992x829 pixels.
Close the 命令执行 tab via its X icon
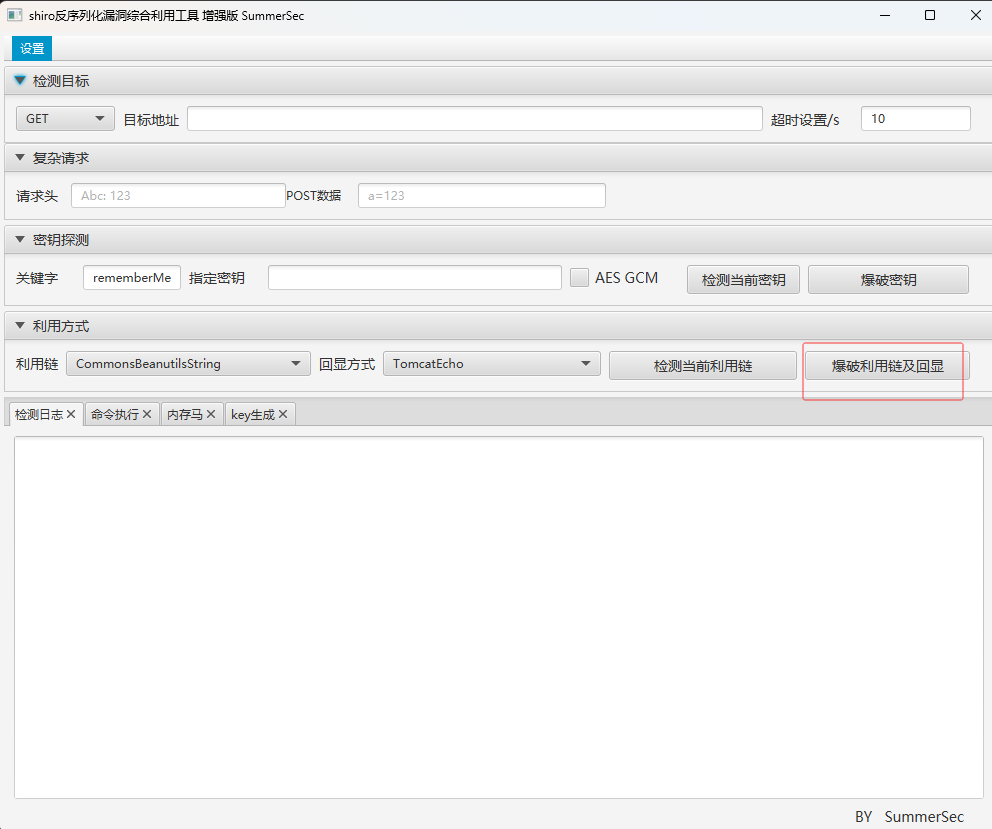pos(147,414)
